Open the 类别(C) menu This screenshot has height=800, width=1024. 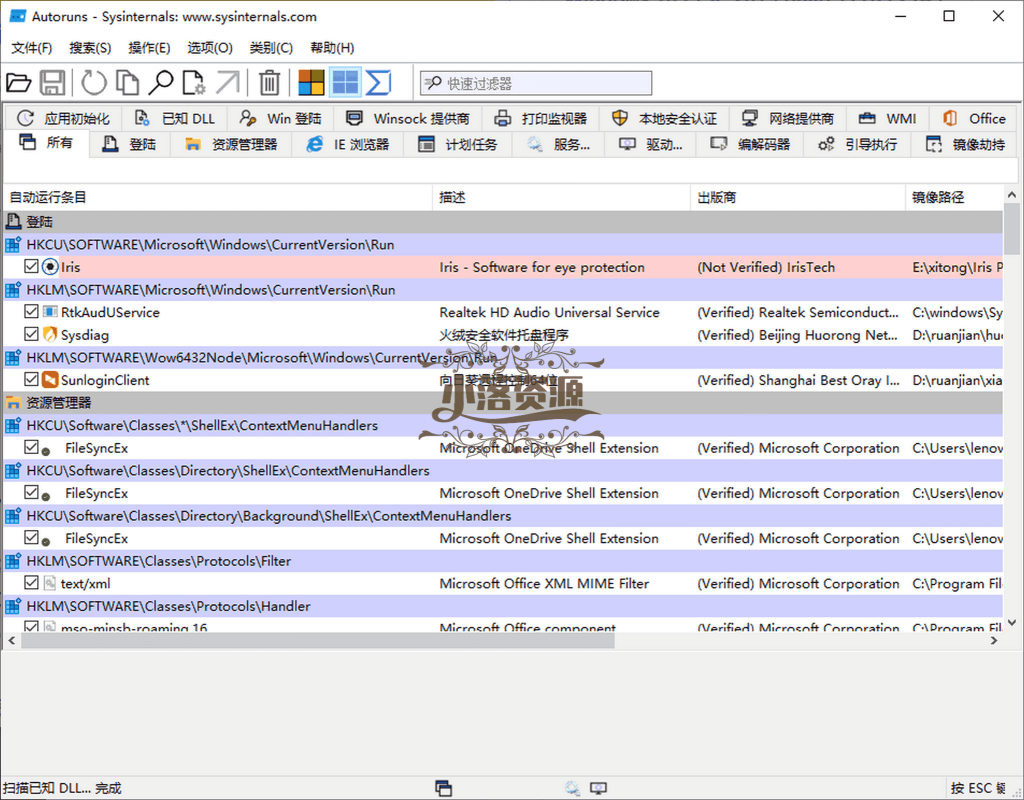coord(271,48)
